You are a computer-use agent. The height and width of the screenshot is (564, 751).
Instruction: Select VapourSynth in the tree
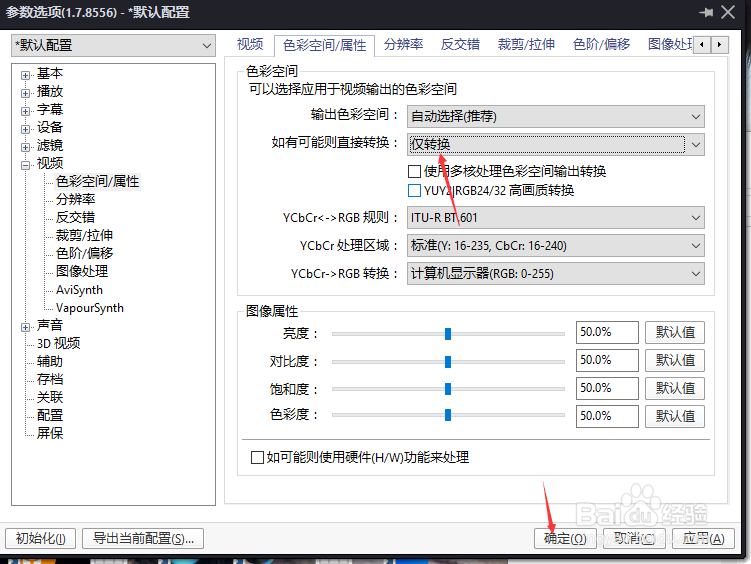click(x=90, y=308)
